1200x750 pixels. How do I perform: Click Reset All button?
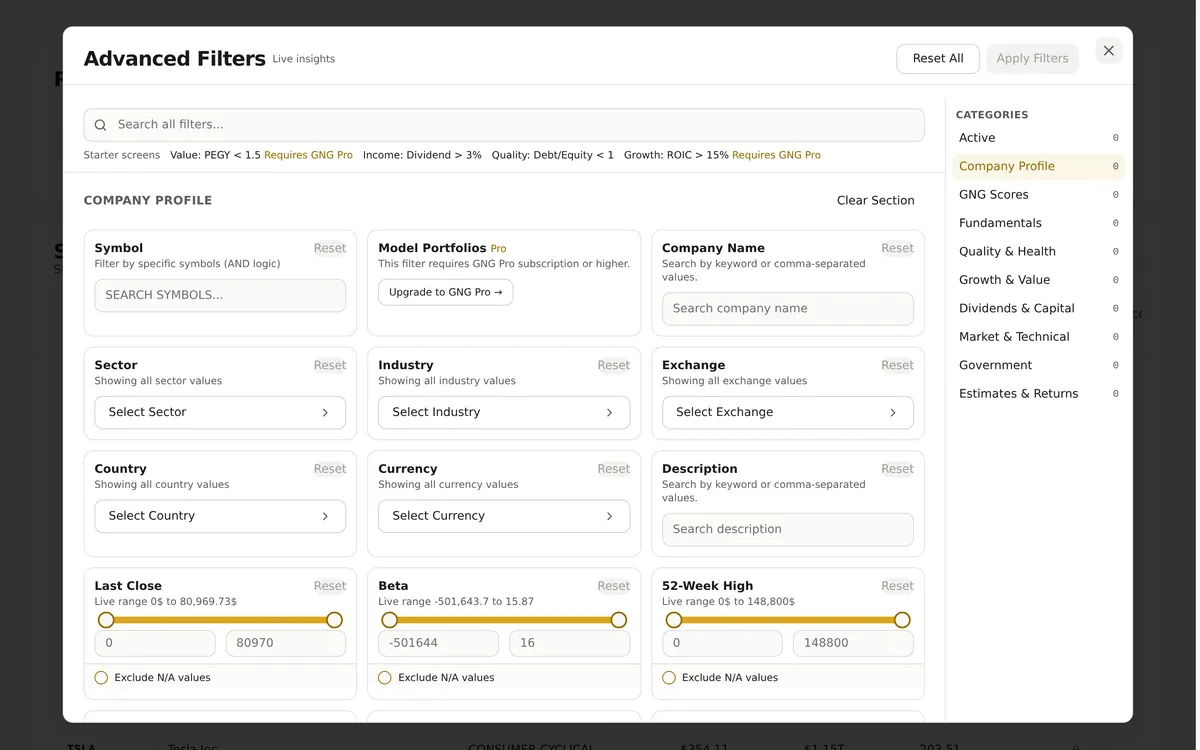point(938,59)
